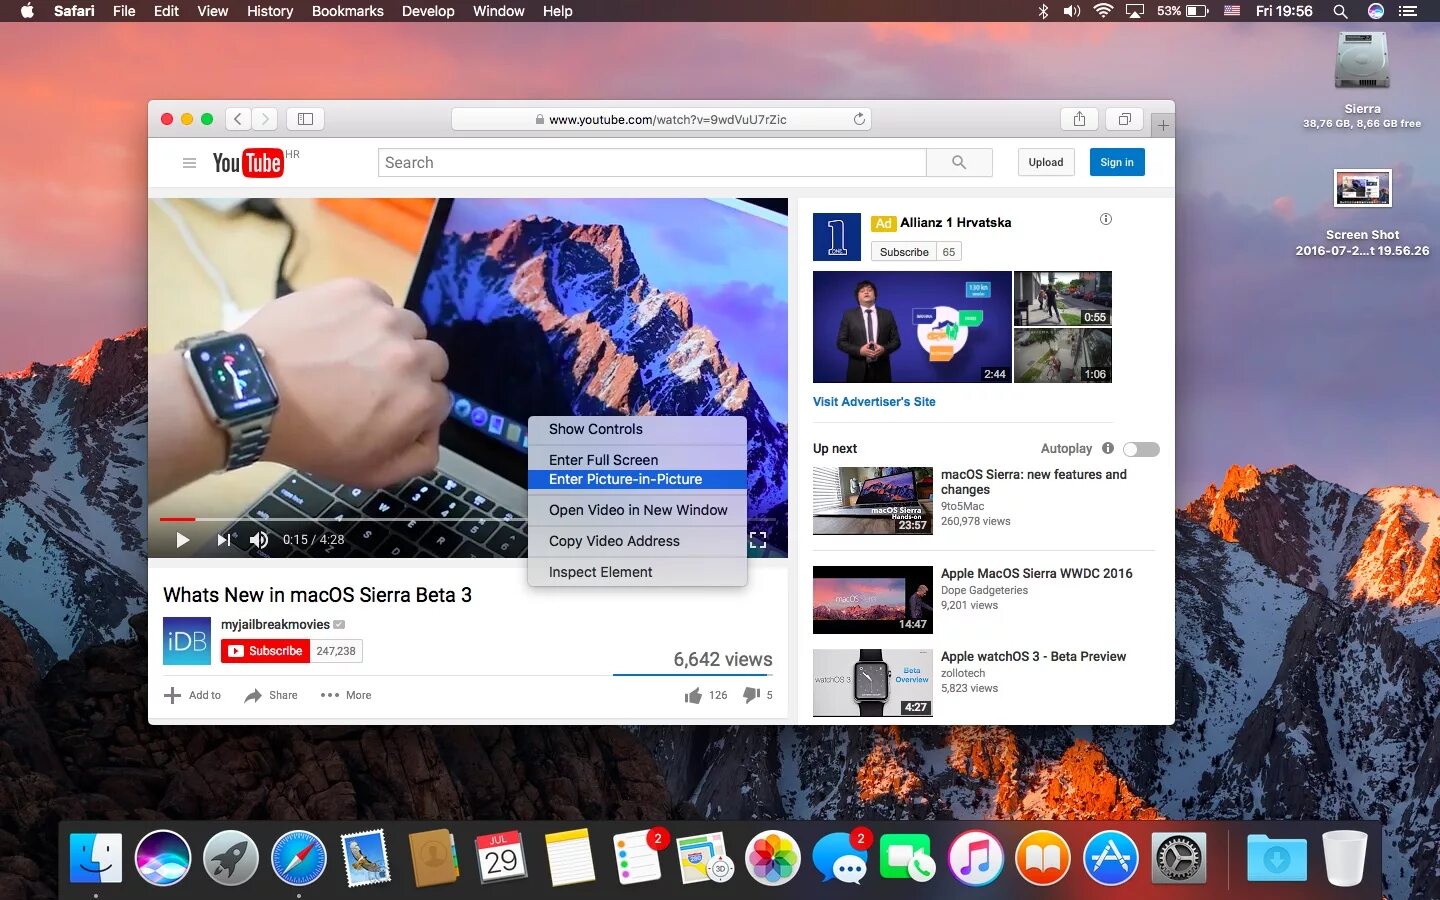The width and height of the screenshot is (1440, 900).
Task: Click the YouTube search magnifier button
Action: (x=959, y=163)
